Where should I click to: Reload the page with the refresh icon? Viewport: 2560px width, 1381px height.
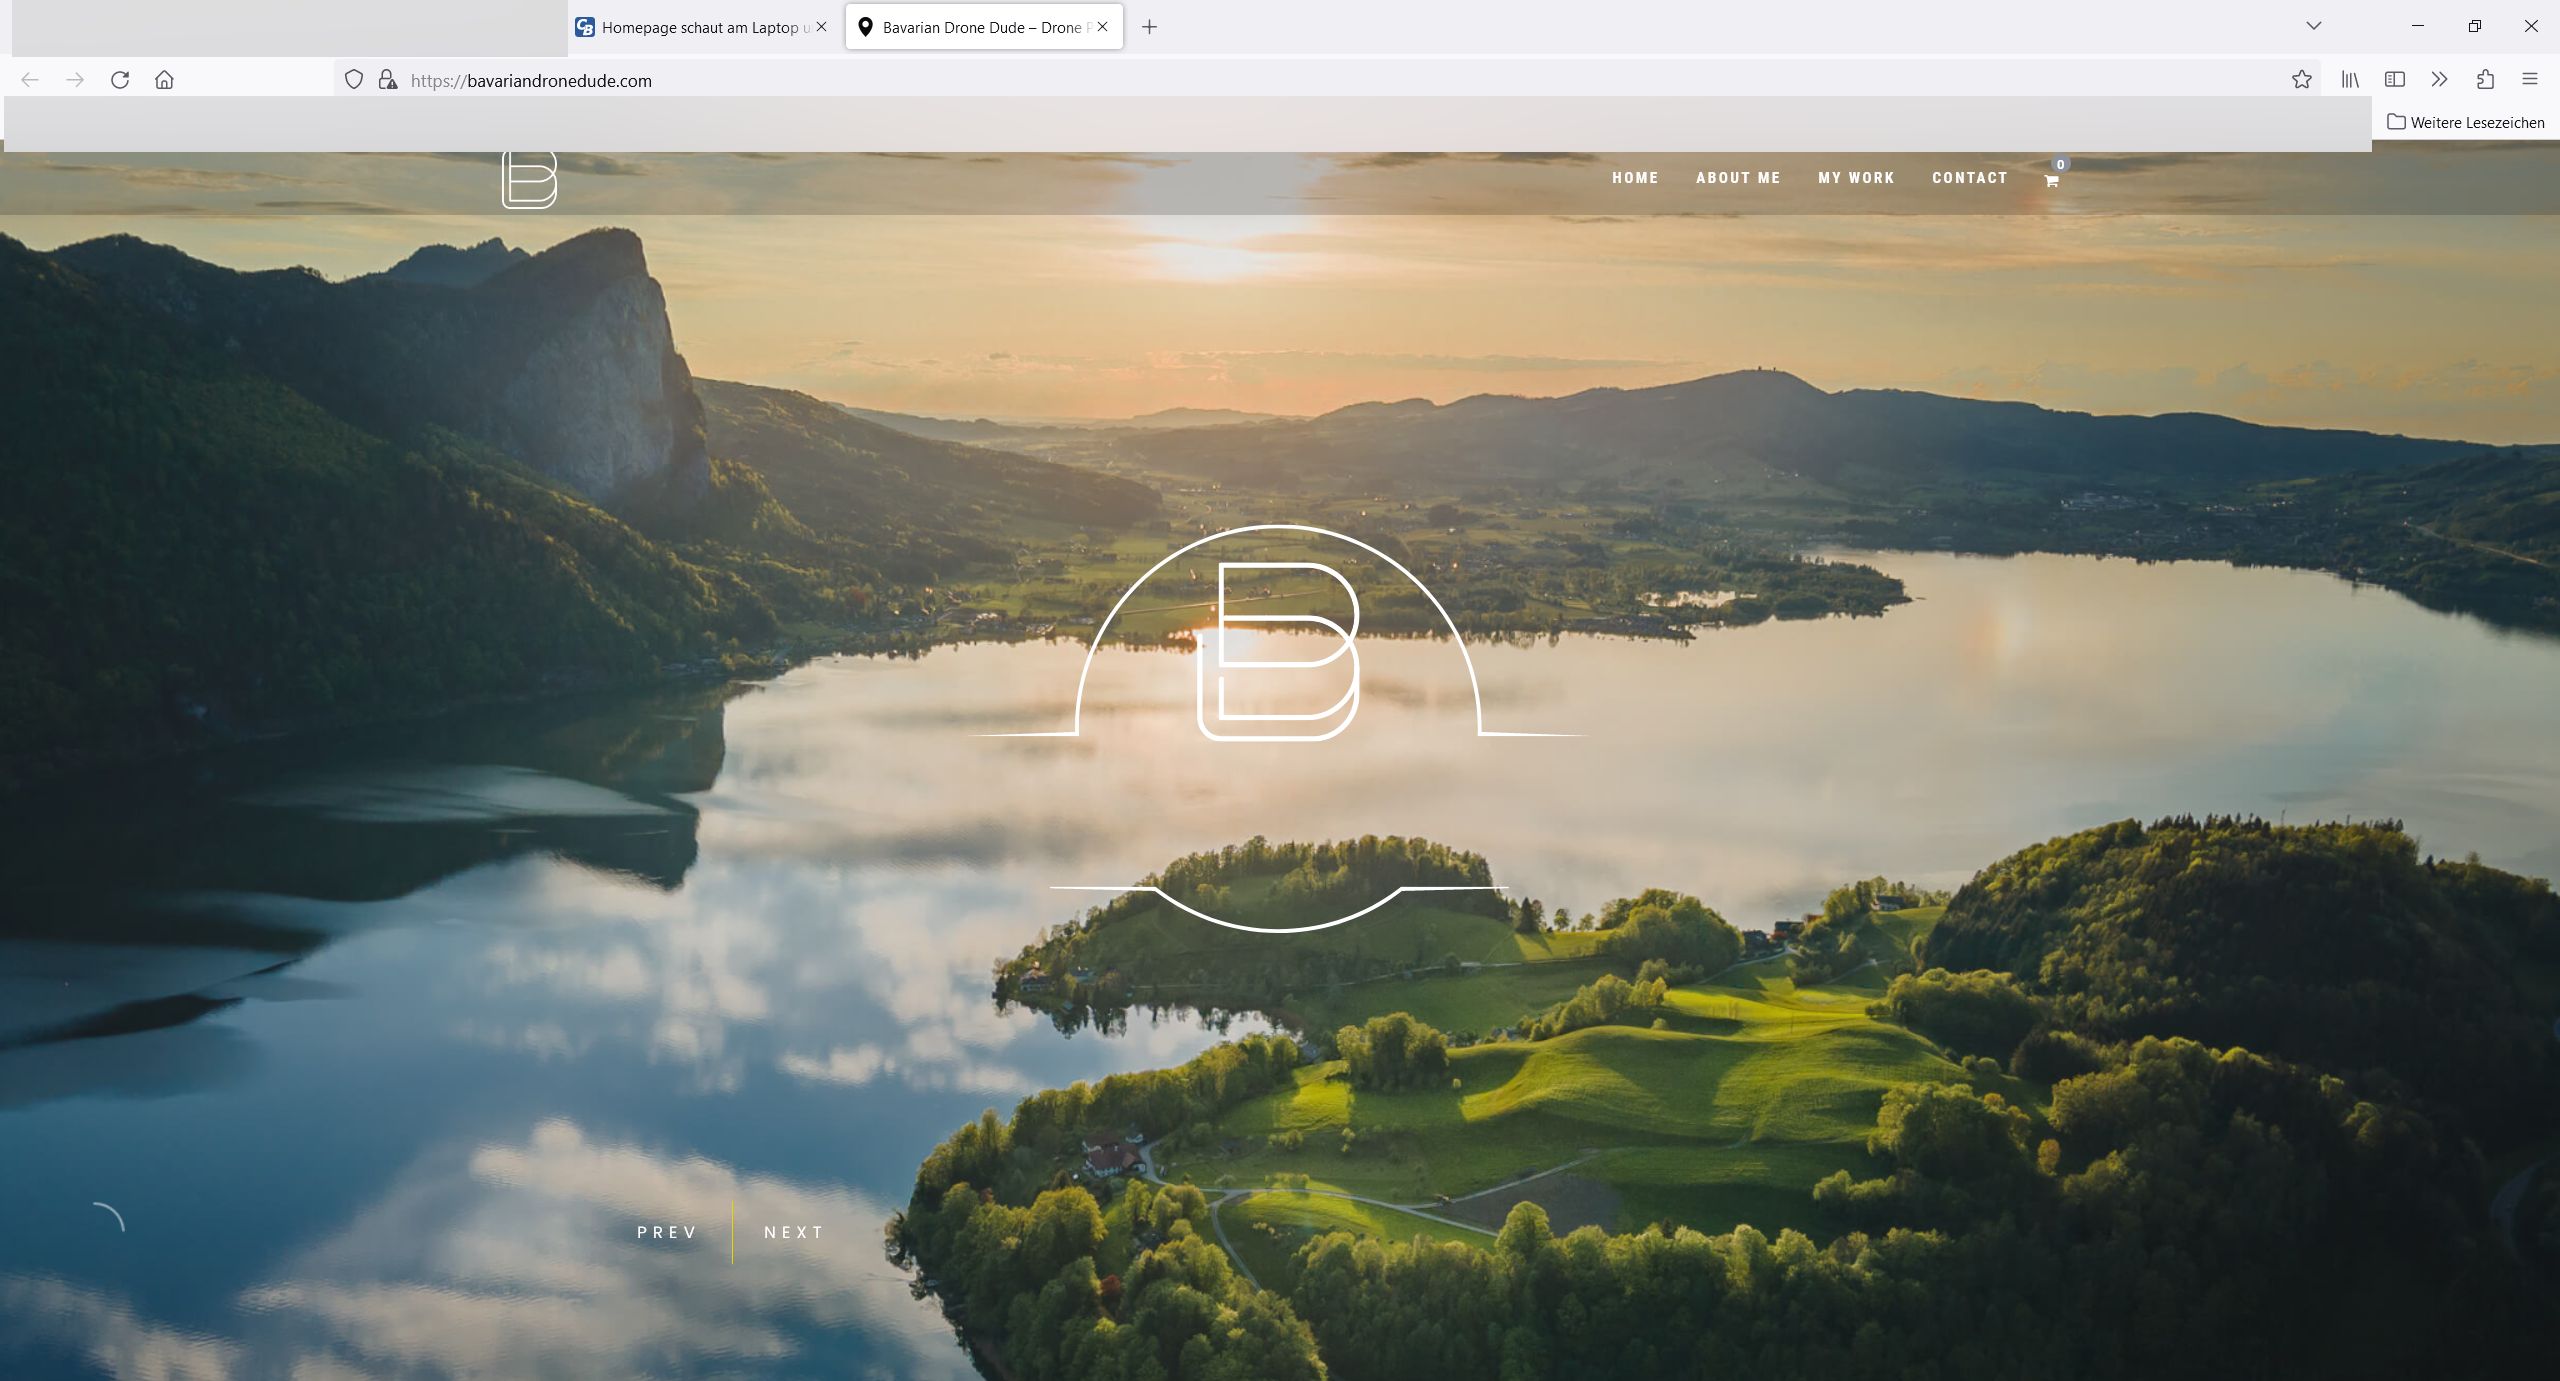click(120, 80)
